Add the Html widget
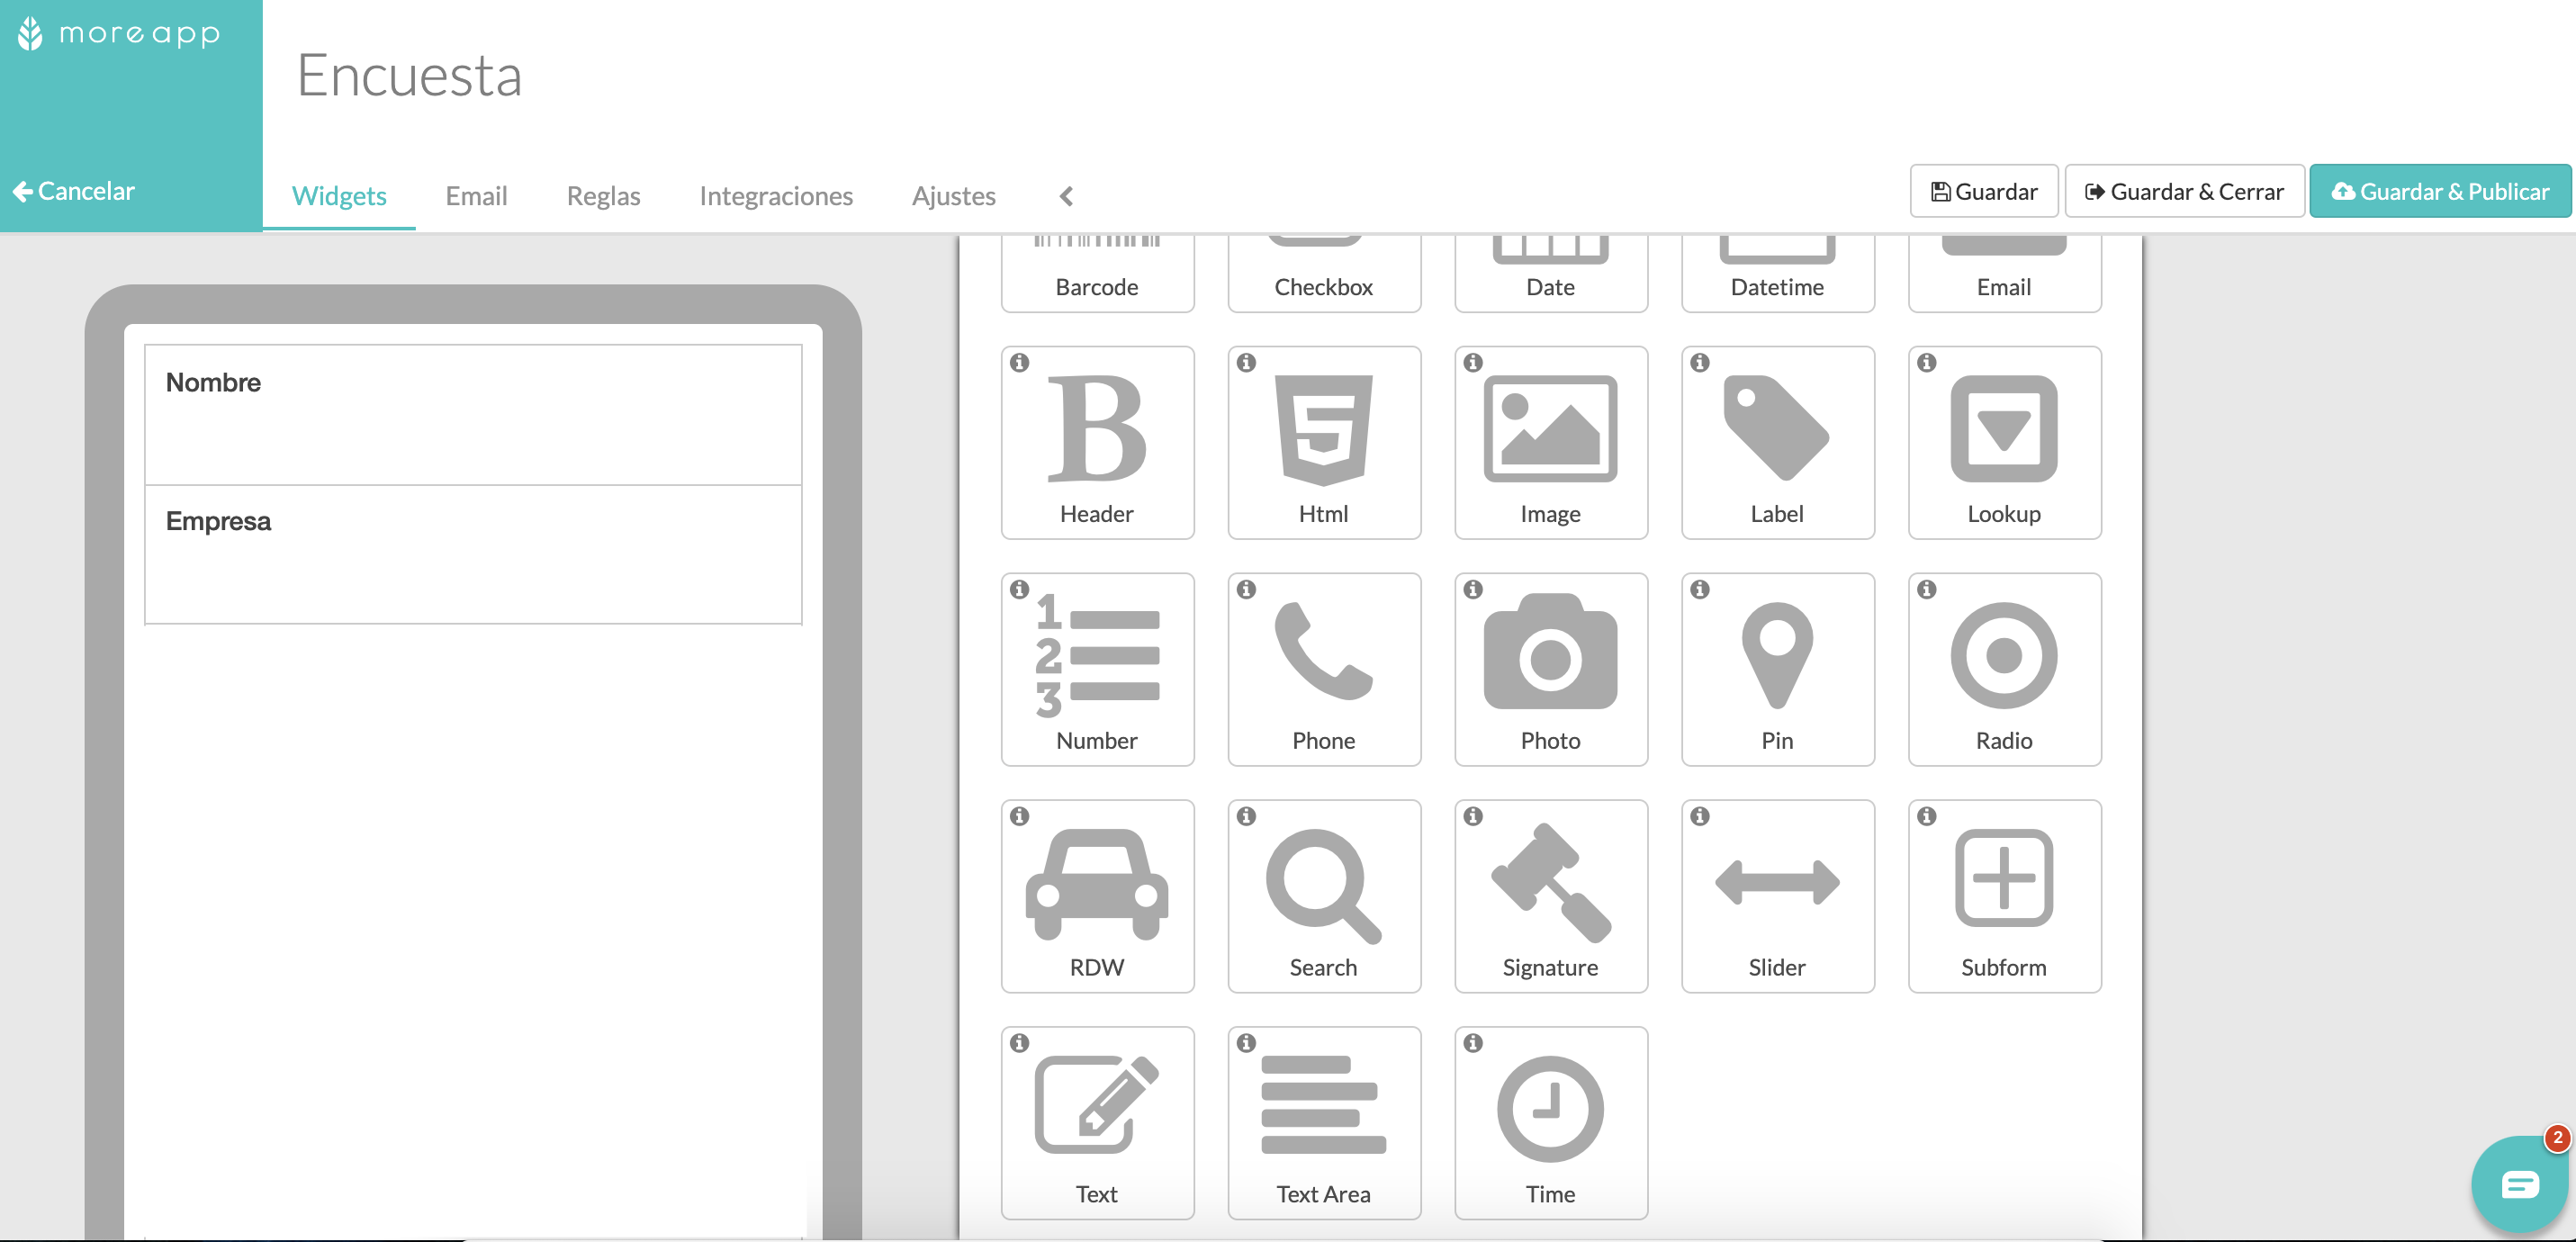The height and width of the screenshot is (1242, 2576). click(1324, 443)
